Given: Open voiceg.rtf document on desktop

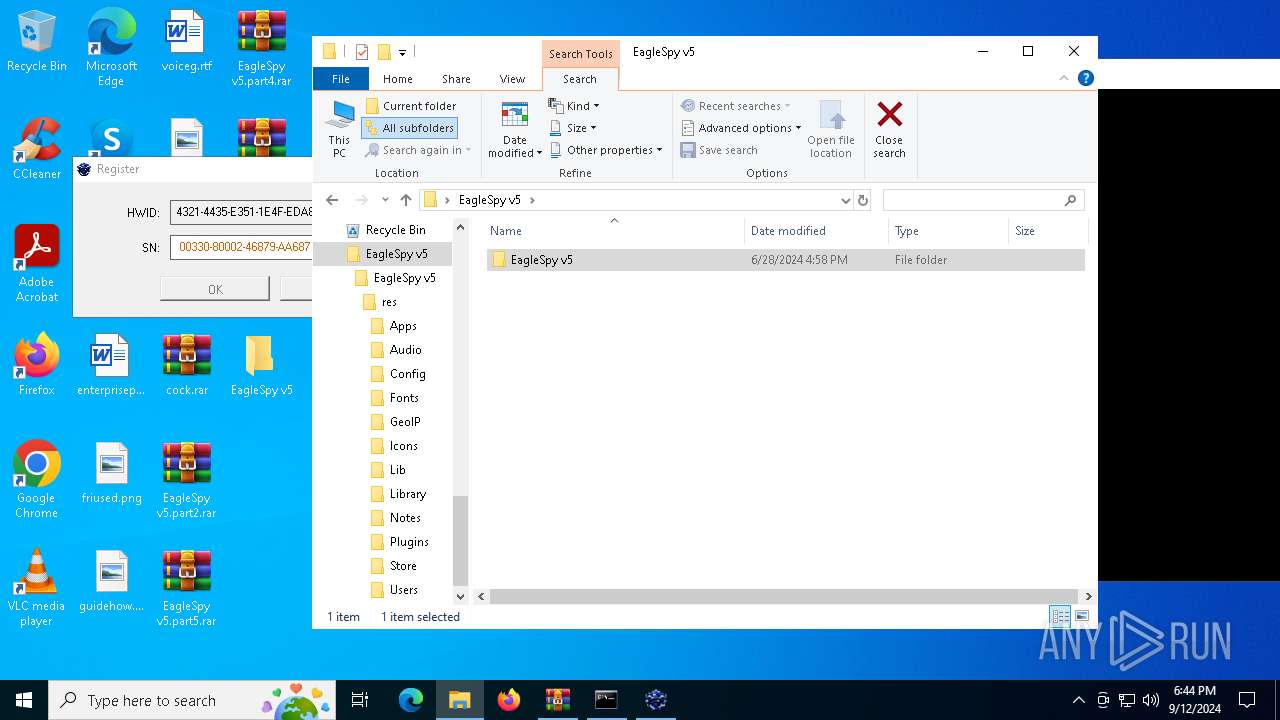Looking at the screenshot, I should [187, 40].
